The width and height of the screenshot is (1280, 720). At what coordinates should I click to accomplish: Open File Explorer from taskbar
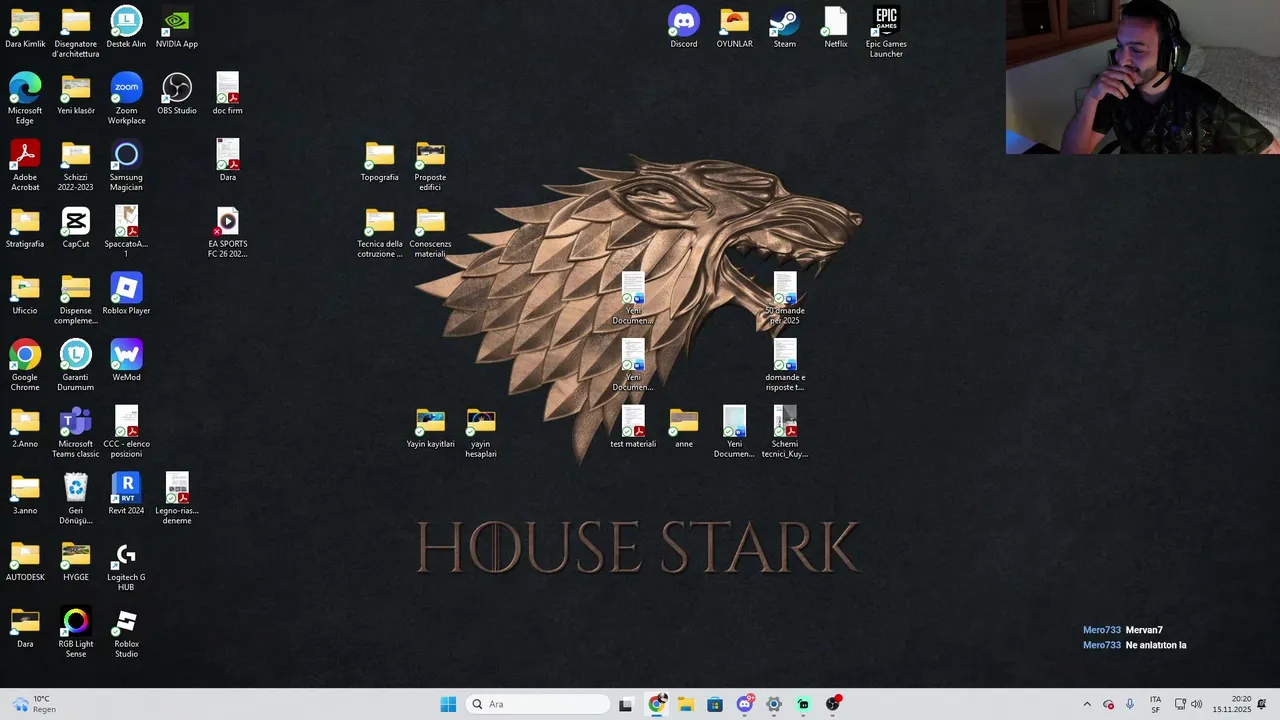coord(685,704)
